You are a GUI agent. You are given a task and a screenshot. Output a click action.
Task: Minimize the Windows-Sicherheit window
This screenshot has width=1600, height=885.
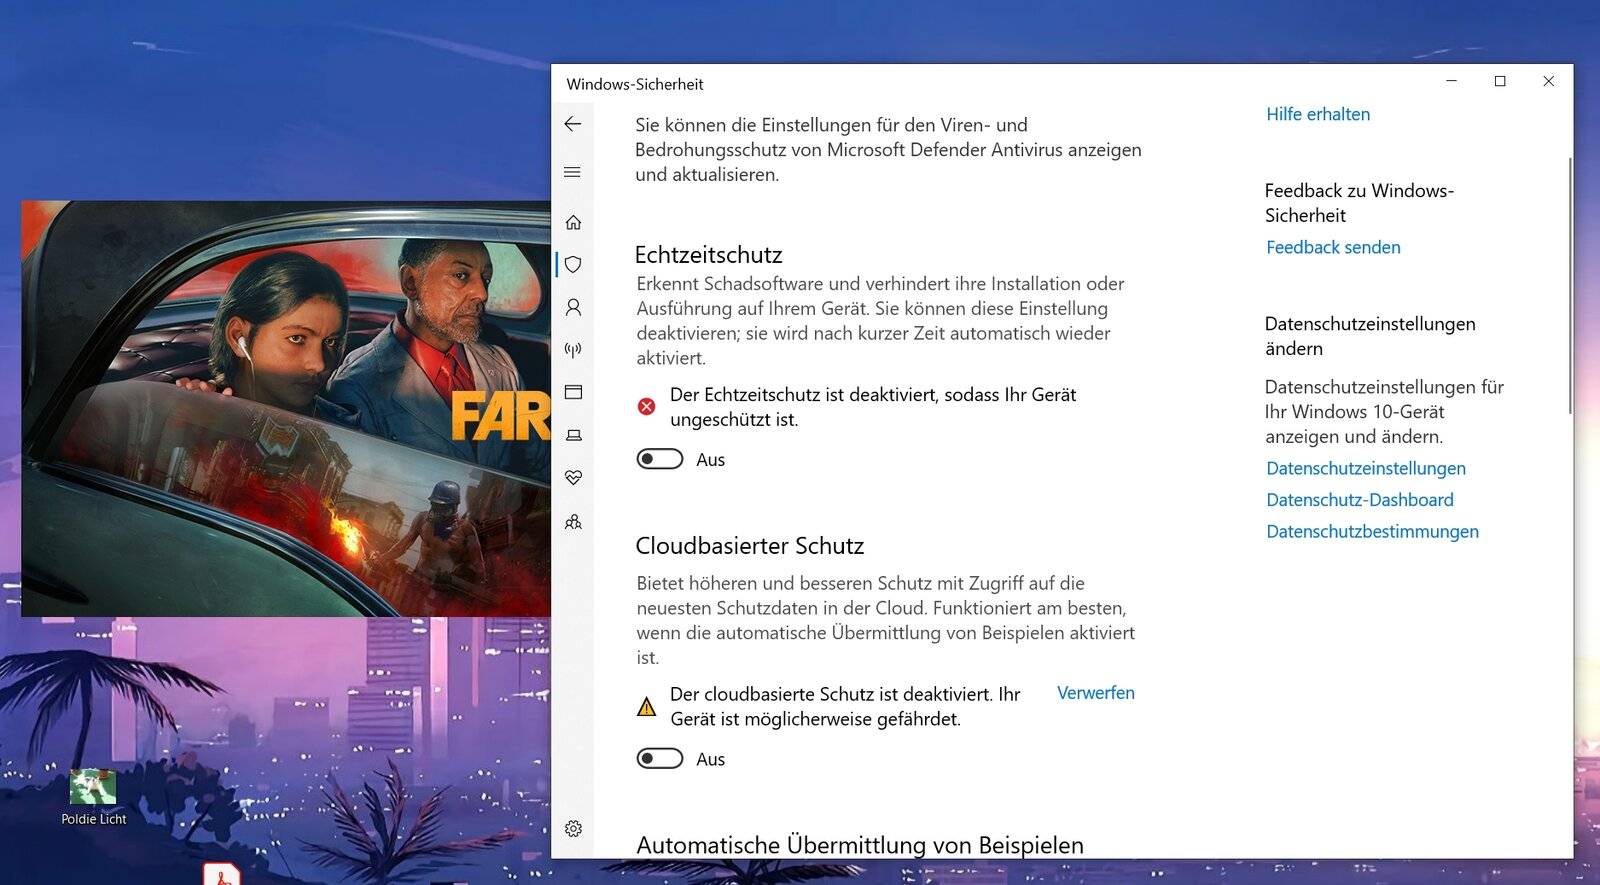click(x=1452, y=81)
